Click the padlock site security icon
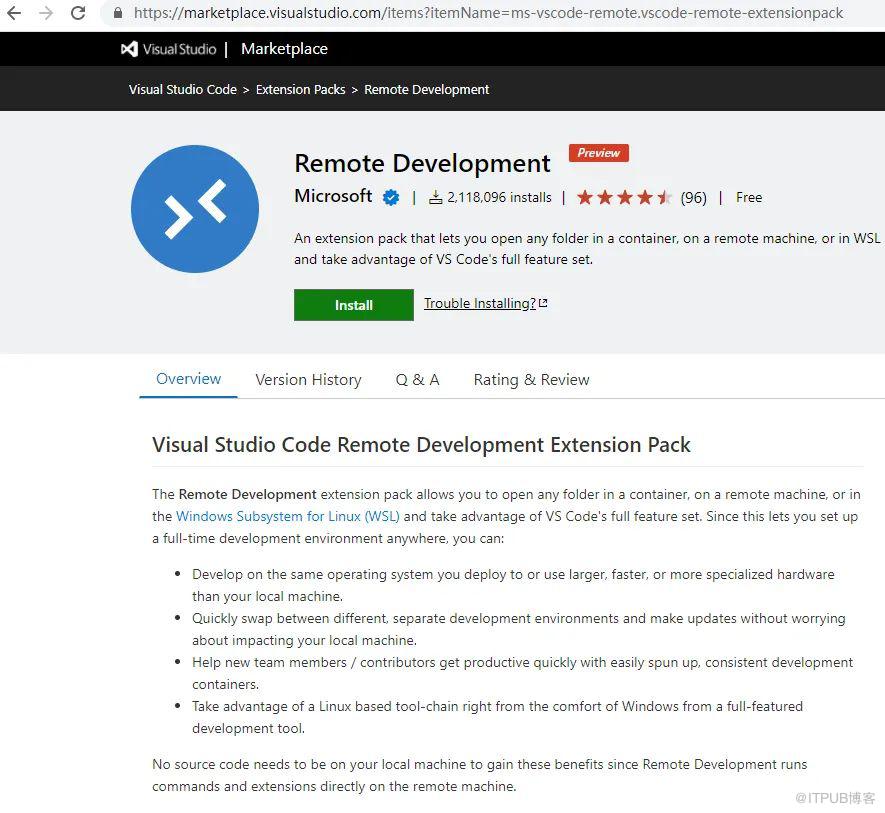 point(117,13)
